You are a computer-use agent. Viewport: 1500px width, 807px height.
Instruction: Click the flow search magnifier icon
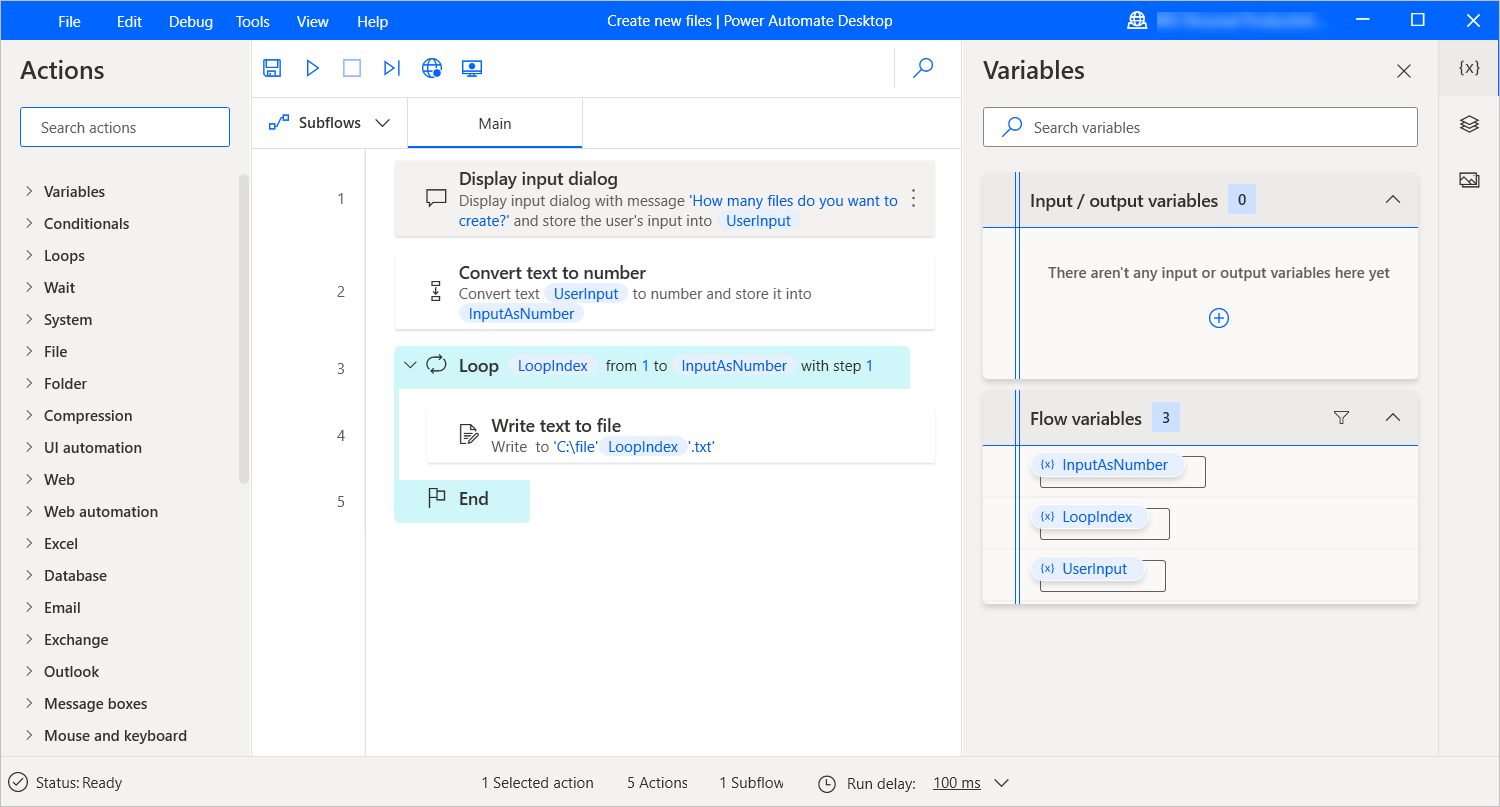pyautogui.click(x=923, y=68)
